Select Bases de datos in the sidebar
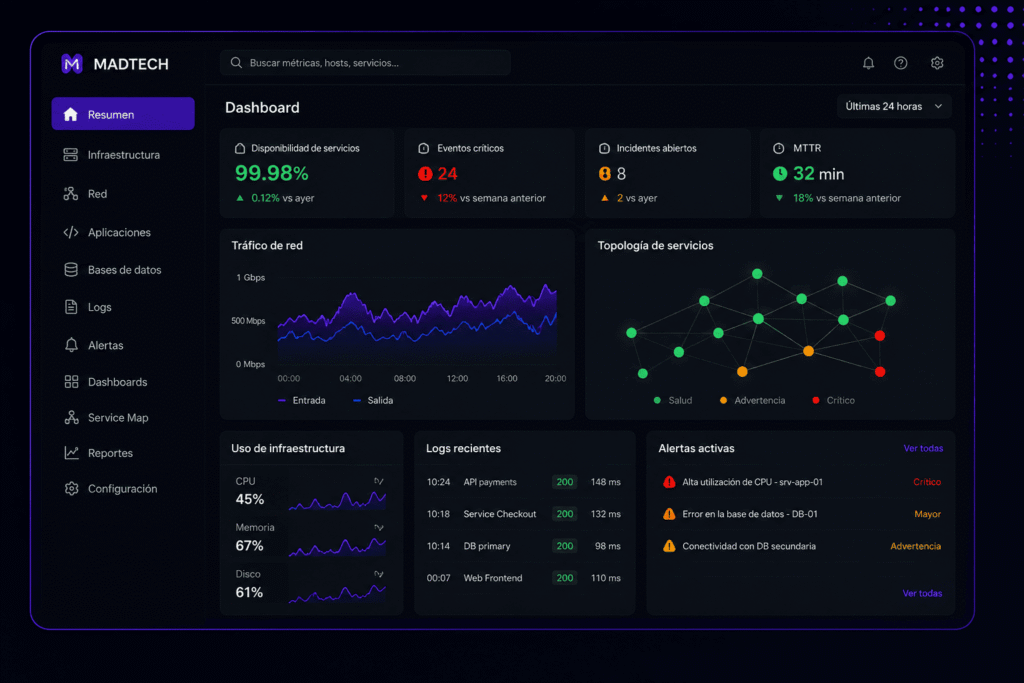Image resolution: width=1024 pixels, height=683 pixels. (123, 270)
